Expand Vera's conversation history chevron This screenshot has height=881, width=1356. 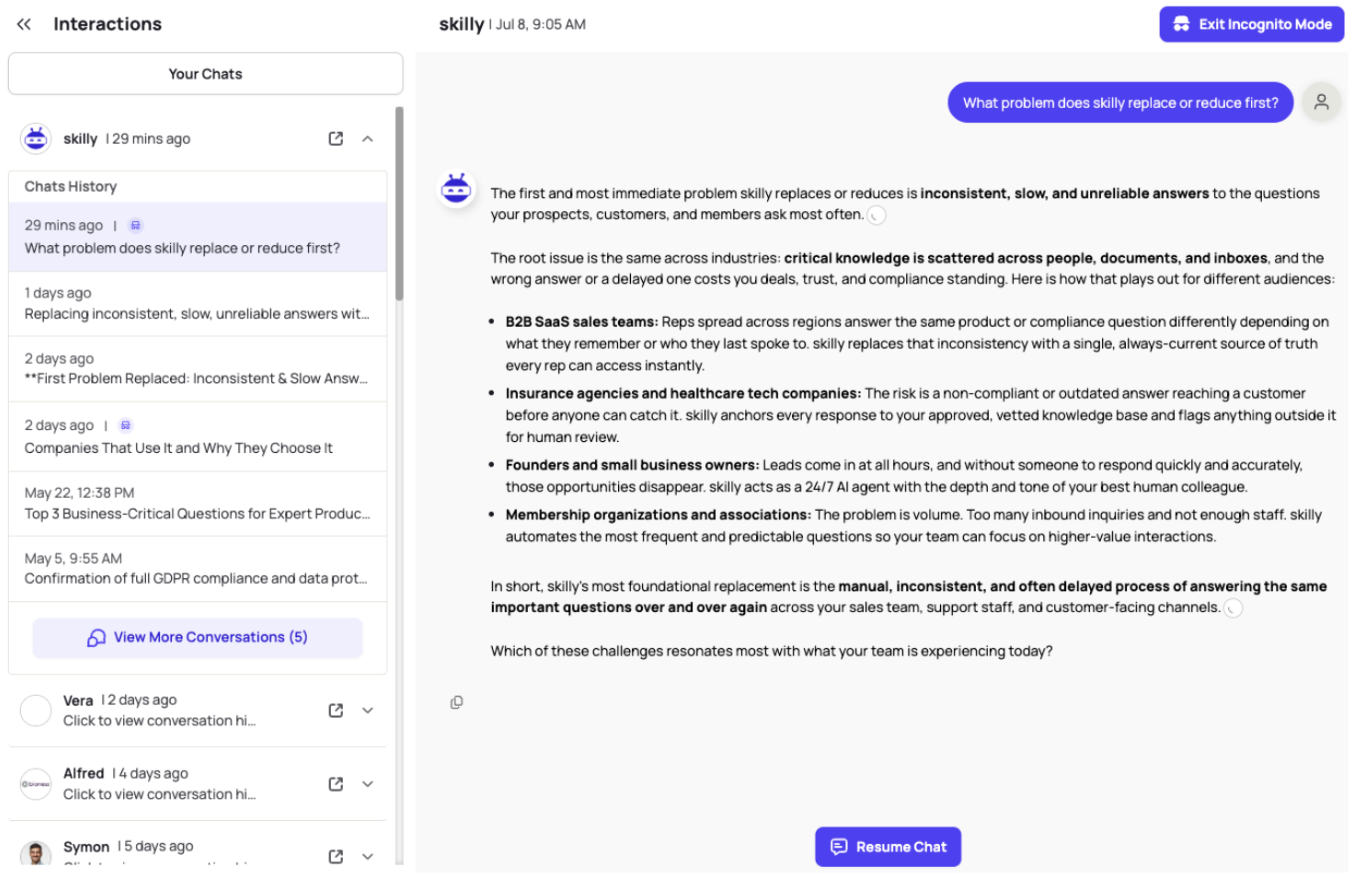coord(367,710)
